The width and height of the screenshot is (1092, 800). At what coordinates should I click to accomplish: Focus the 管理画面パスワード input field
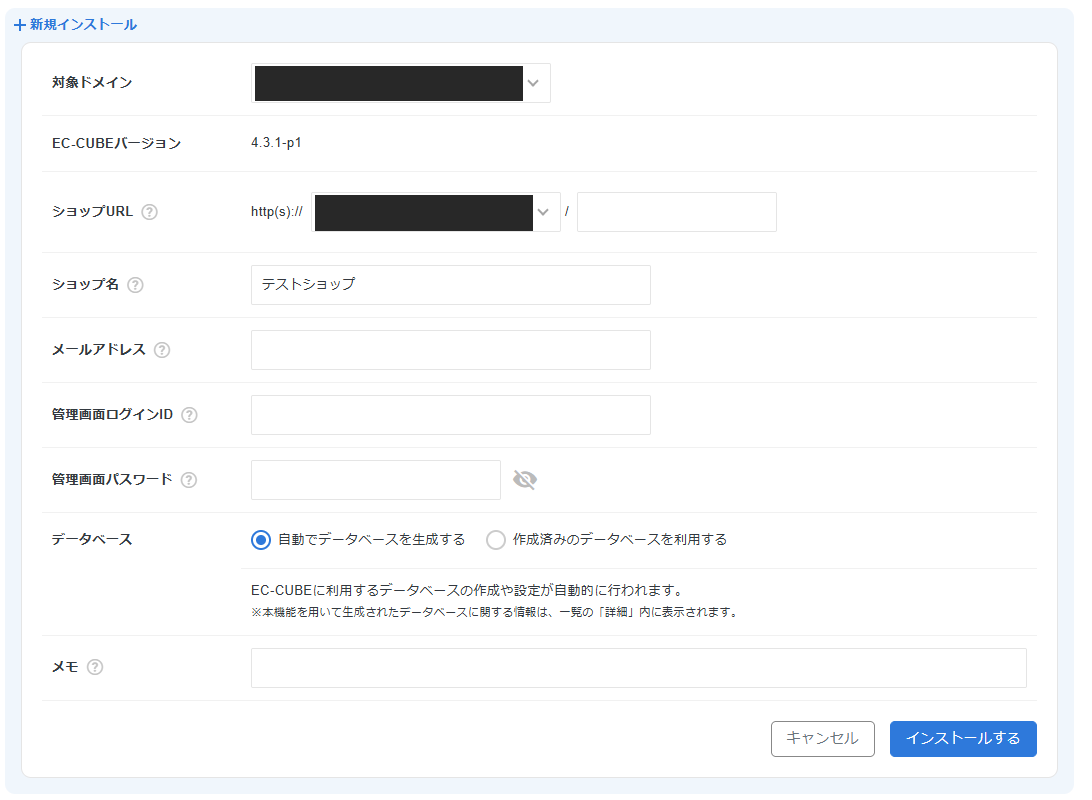coord(375,480)
